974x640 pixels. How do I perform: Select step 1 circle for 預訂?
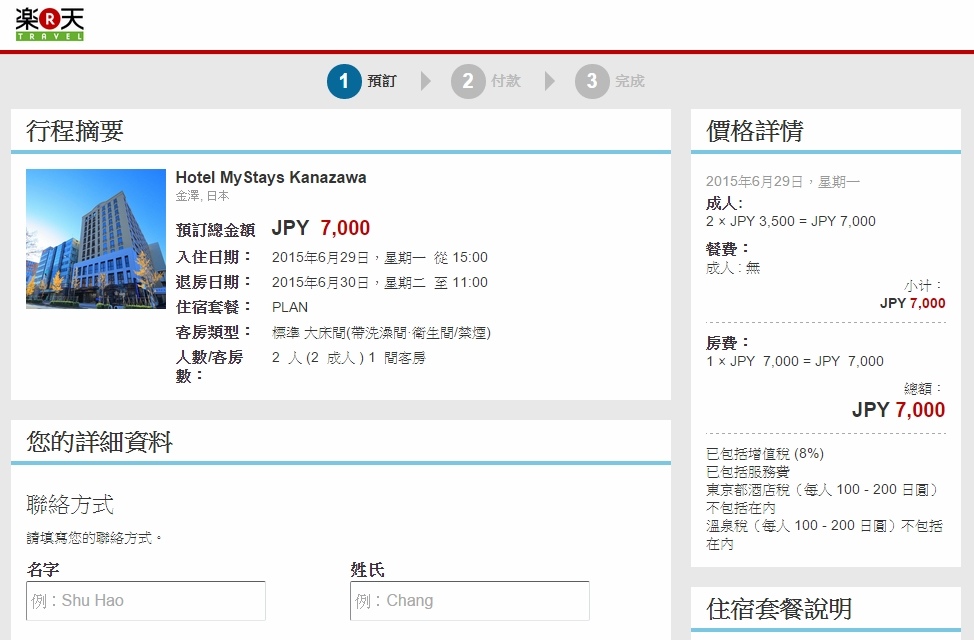tap(344, 81)
